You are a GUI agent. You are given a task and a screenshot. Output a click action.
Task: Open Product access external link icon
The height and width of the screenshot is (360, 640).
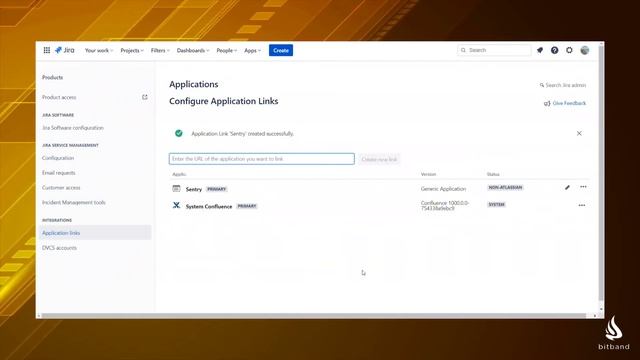[x=144, y=97]
